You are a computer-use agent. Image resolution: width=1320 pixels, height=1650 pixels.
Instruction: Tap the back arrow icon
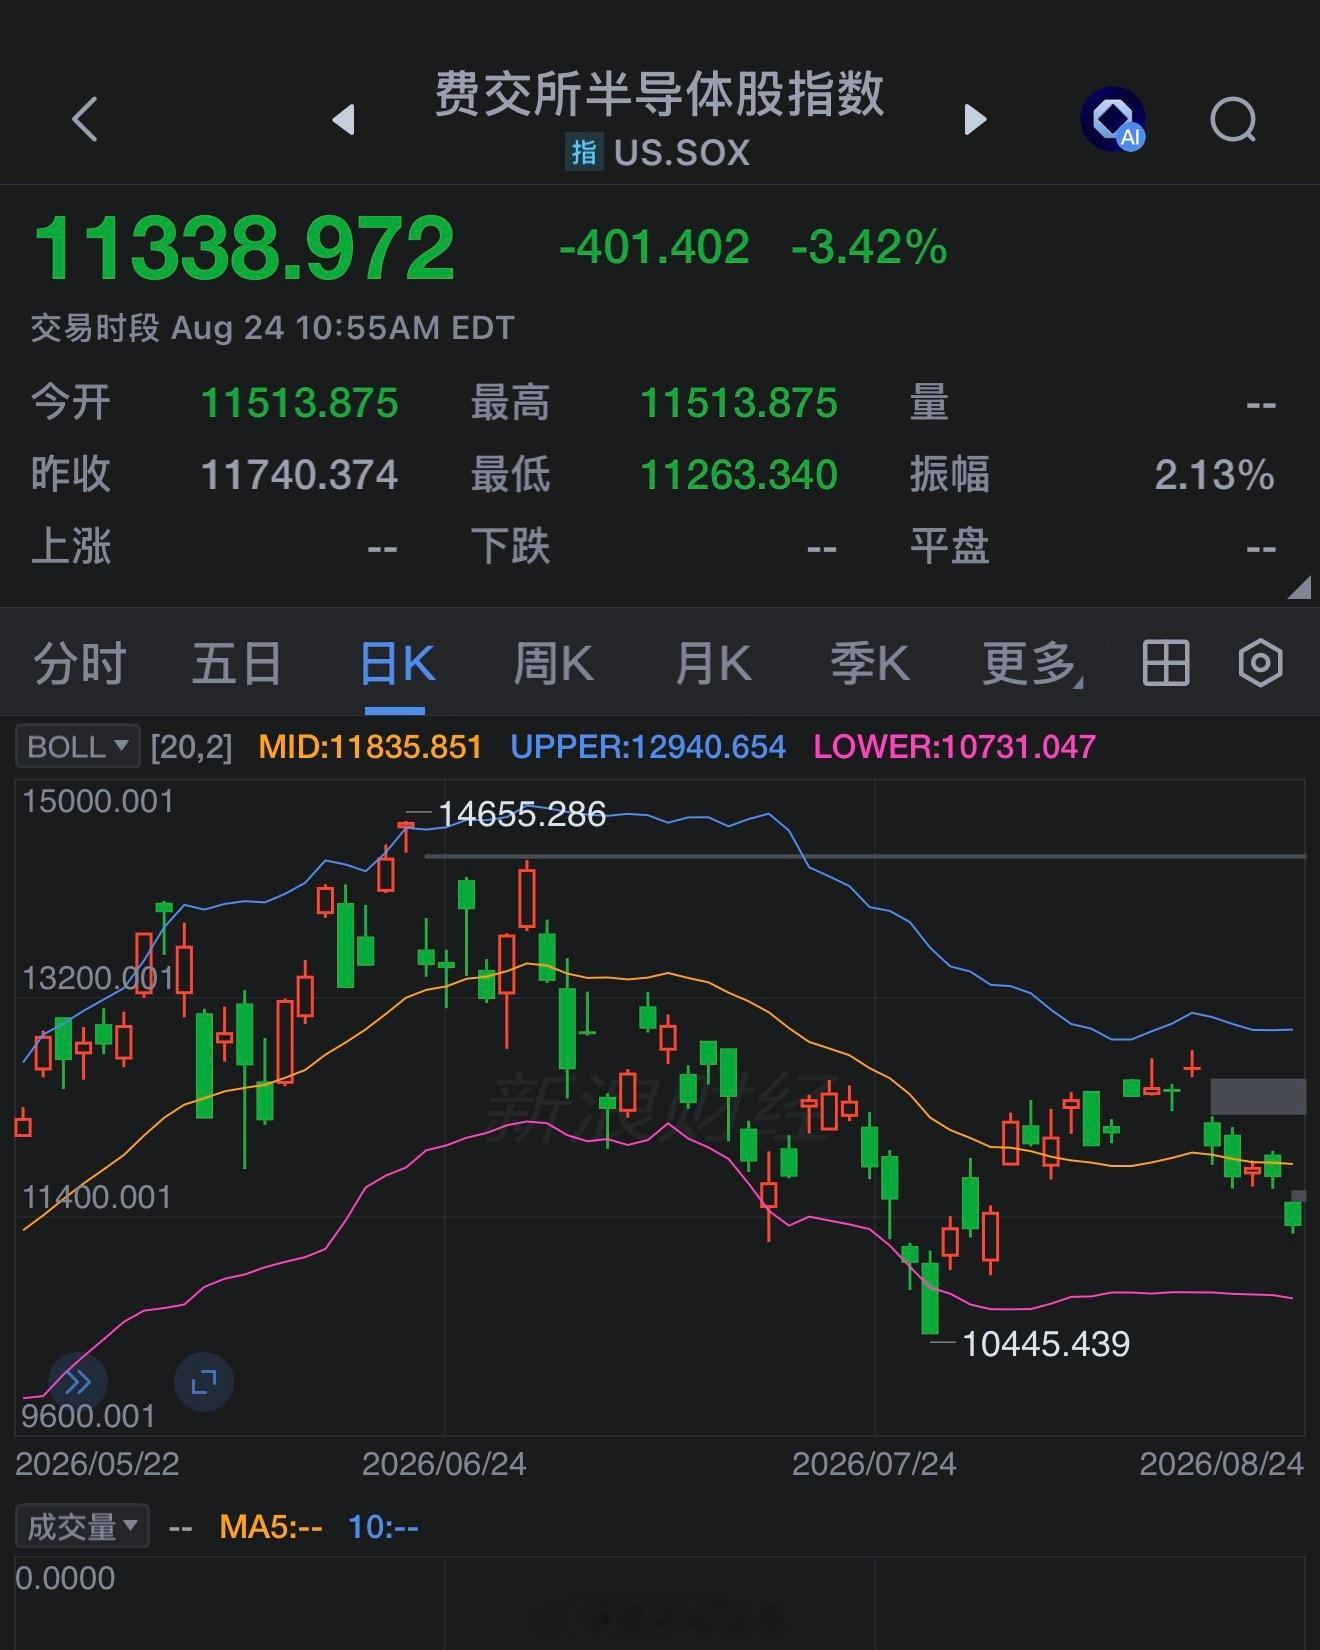[86, 120]
